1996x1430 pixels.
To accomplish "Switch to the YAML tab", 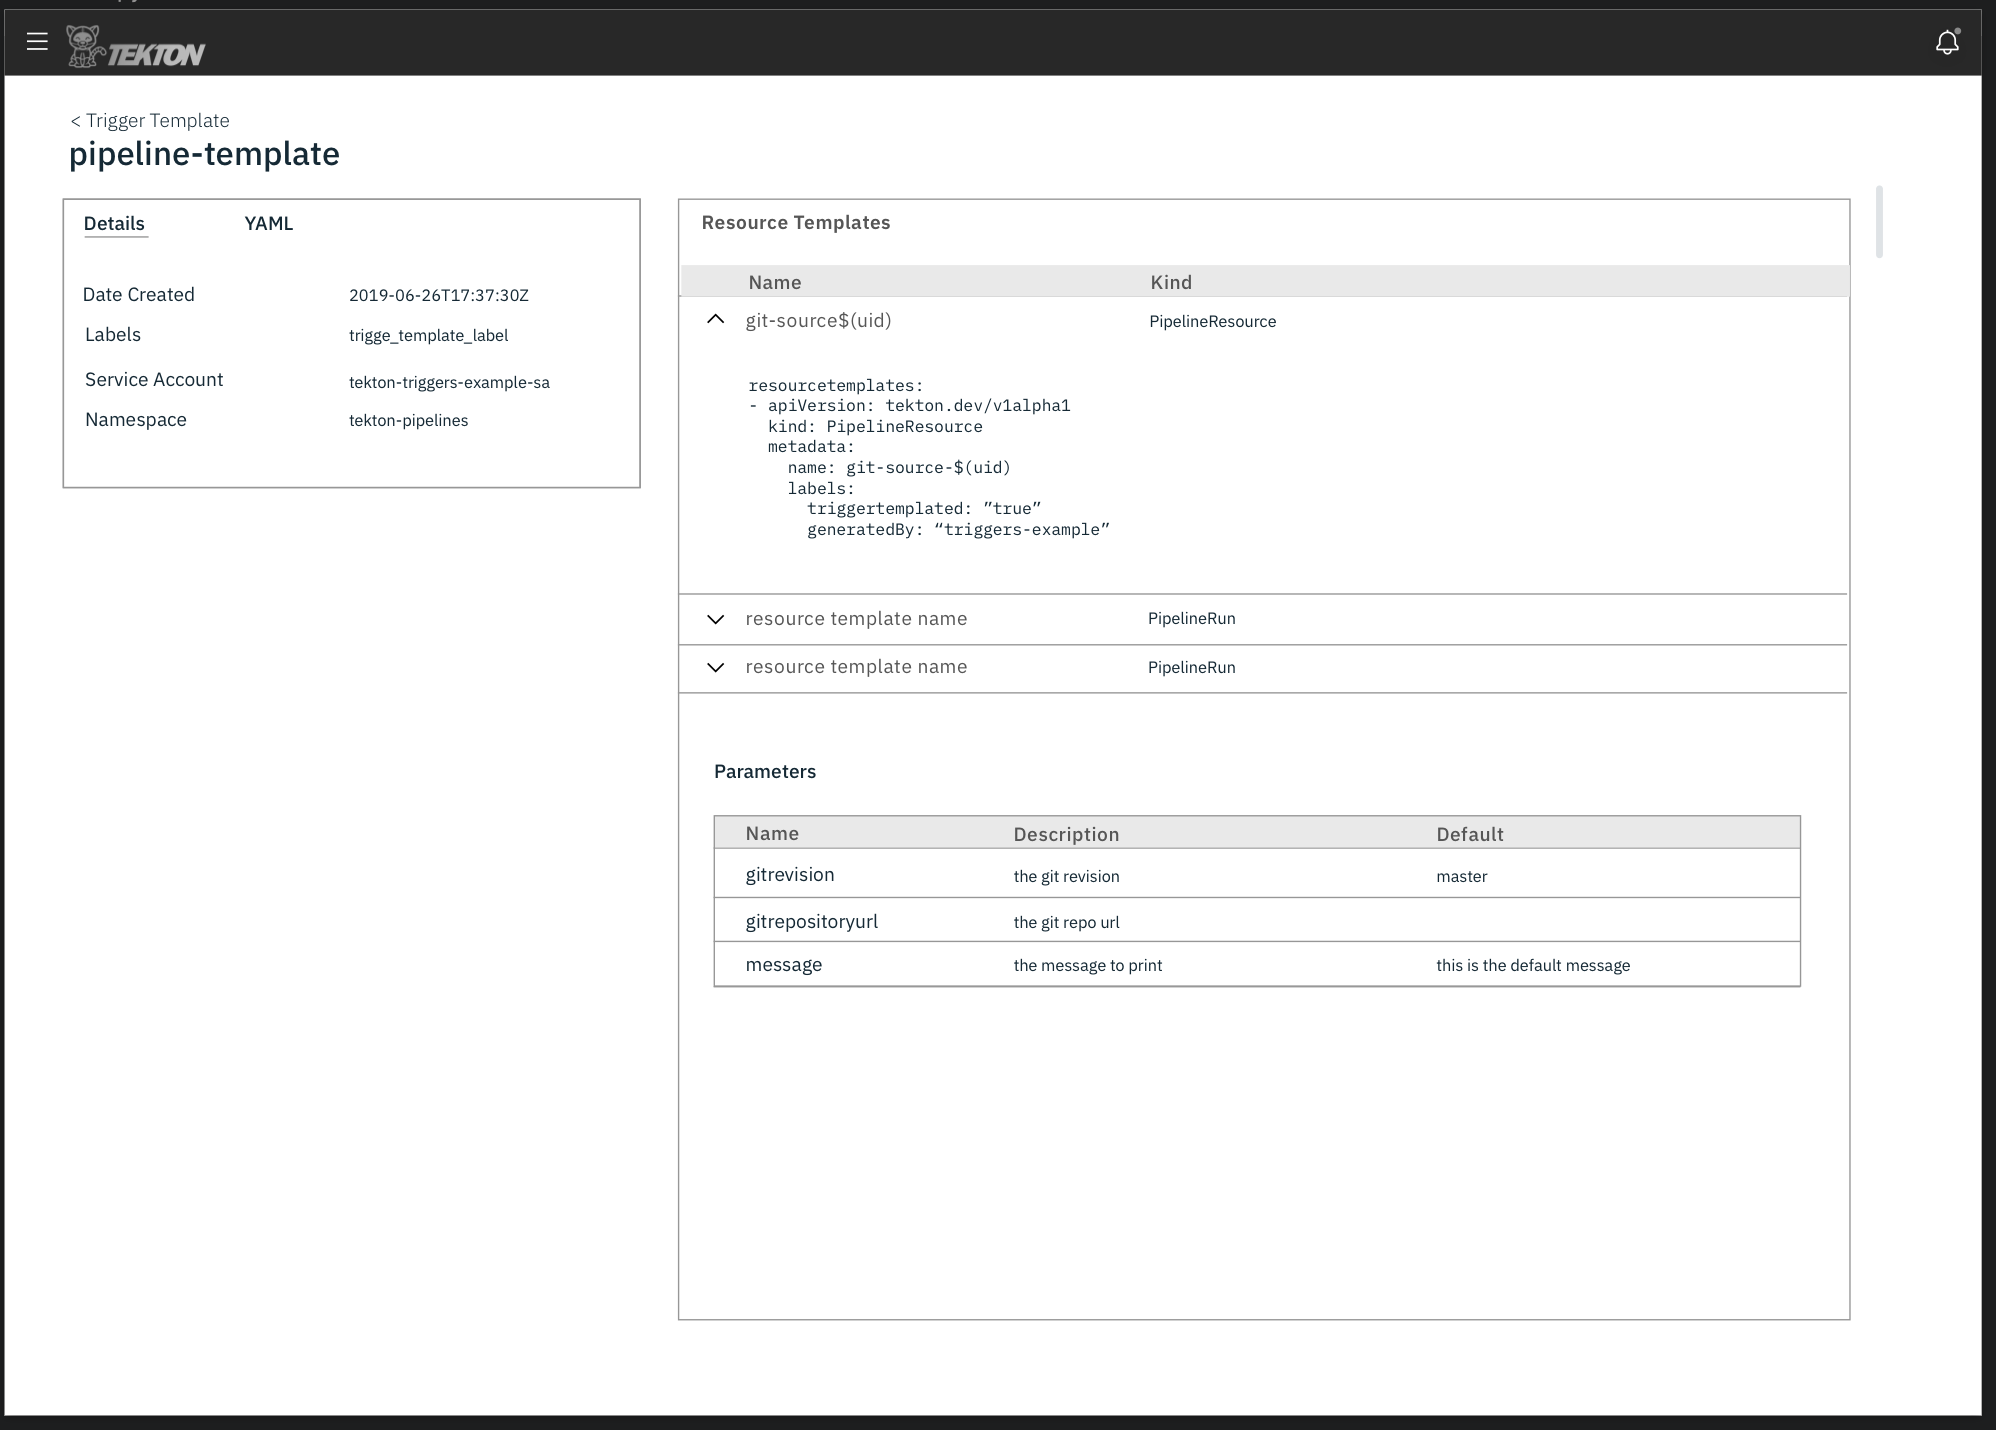I will 267,223.
